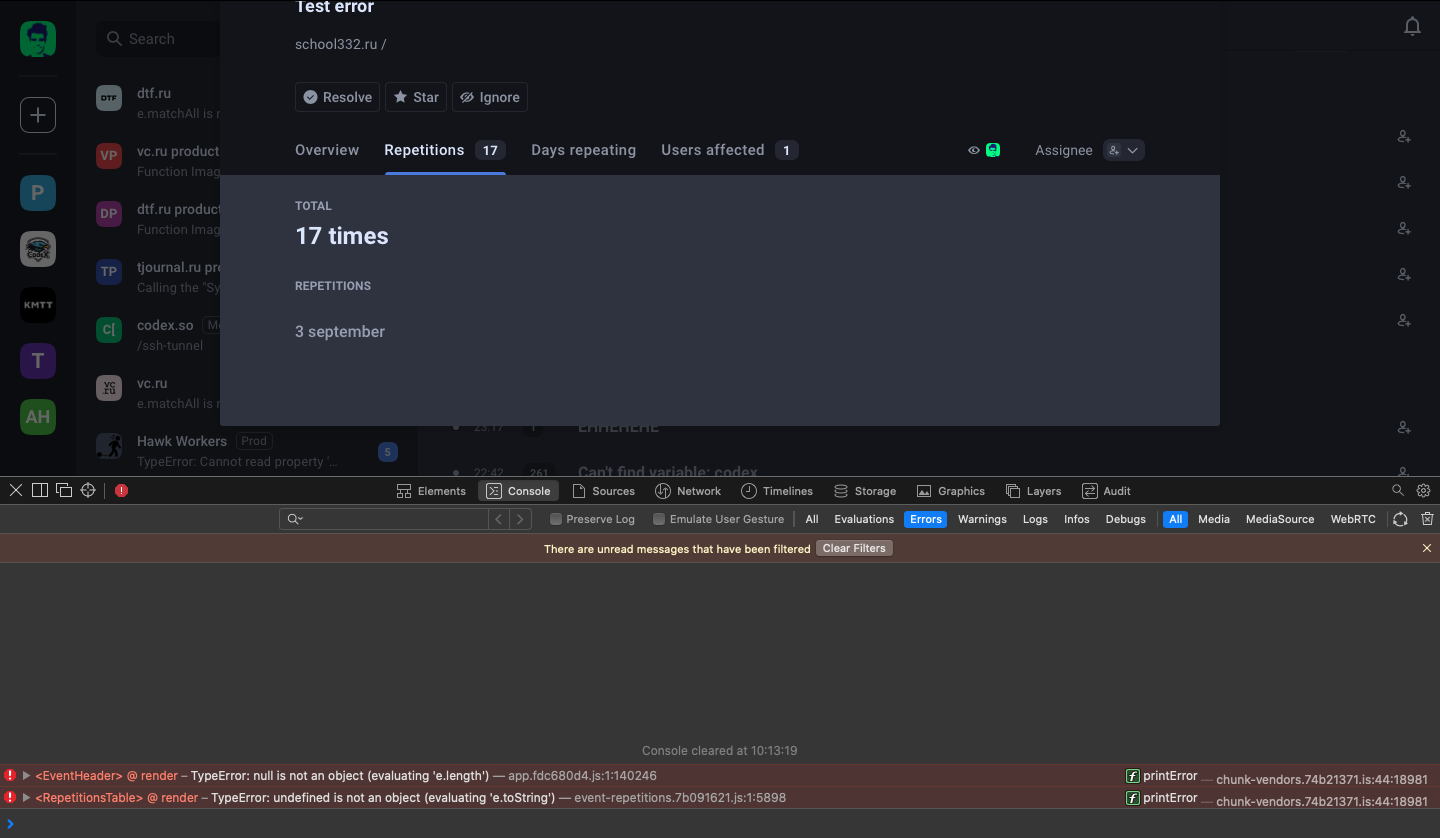The width and height of the screenshot is (1440, 838).
Task: Enable Emulate User Gesture
Action: (659, 518)
